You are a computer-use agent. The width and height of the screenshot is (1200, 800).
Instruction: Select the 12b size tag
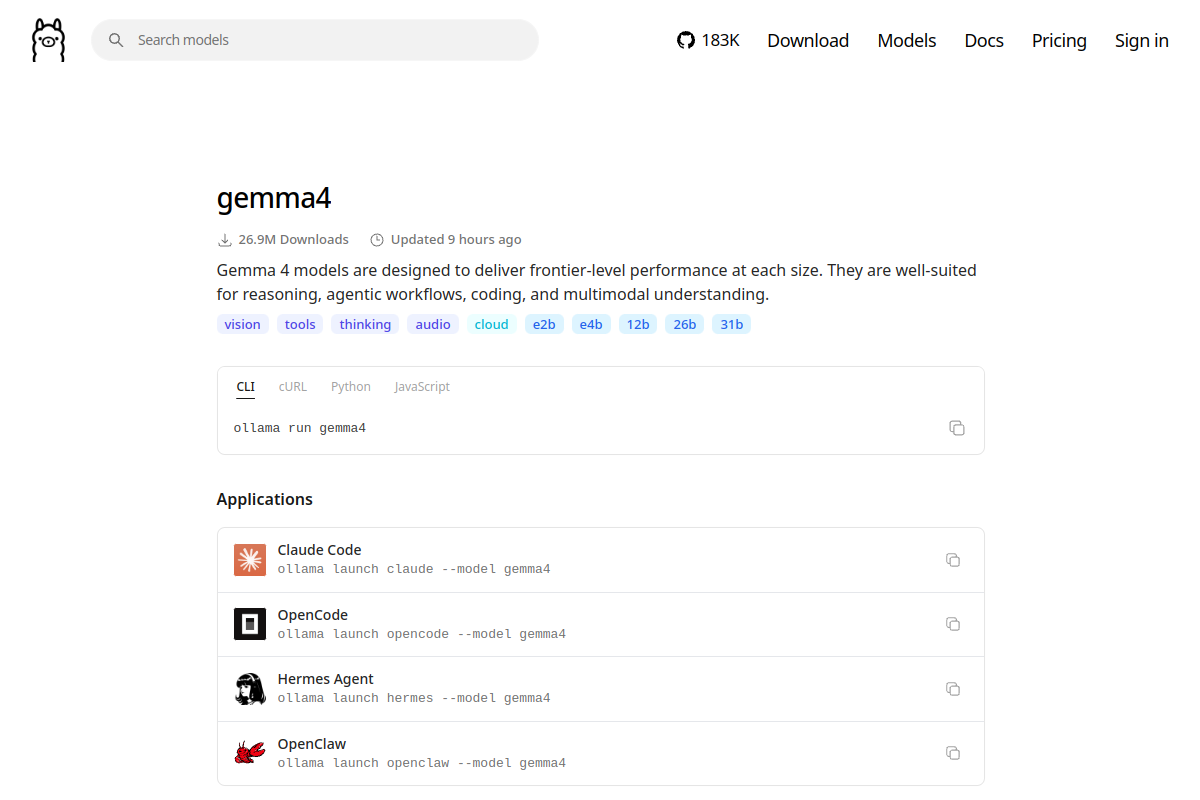click(x=638, y=324)
